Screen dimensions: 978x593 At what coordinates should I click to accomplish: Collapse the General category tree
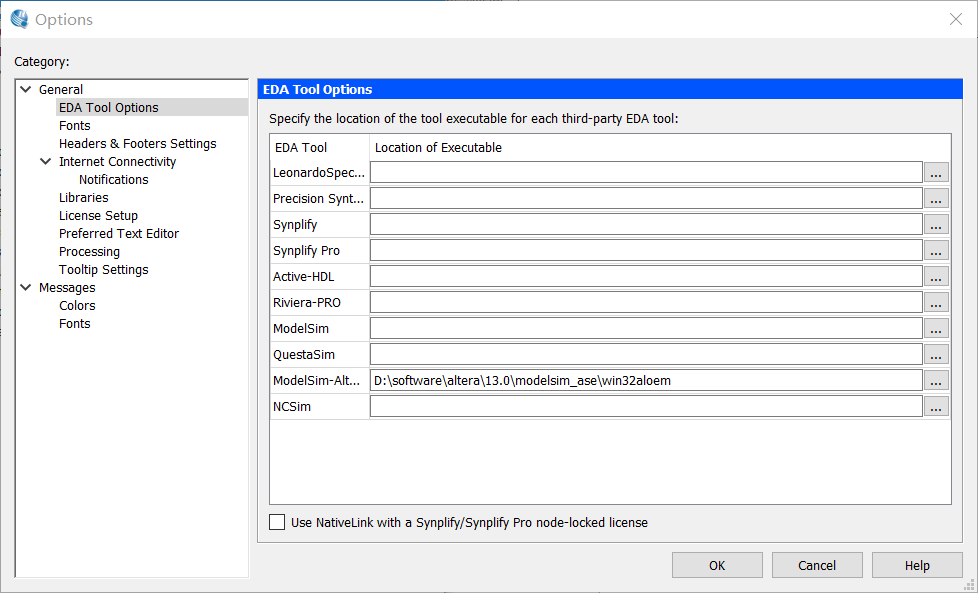click(26, 89)
